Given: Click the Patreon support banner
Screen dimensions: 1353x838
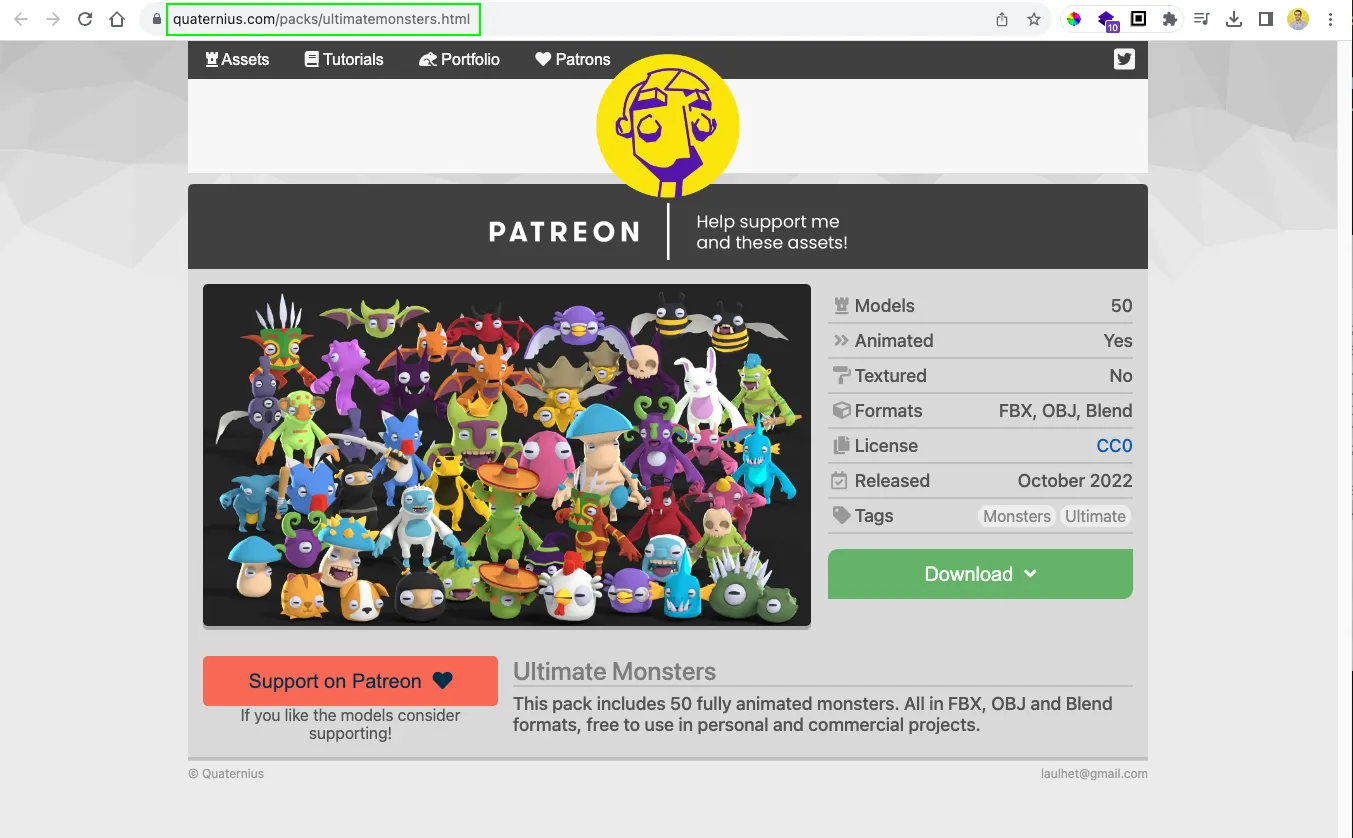Looking at the screenshot, I should [x=668, y=227].
